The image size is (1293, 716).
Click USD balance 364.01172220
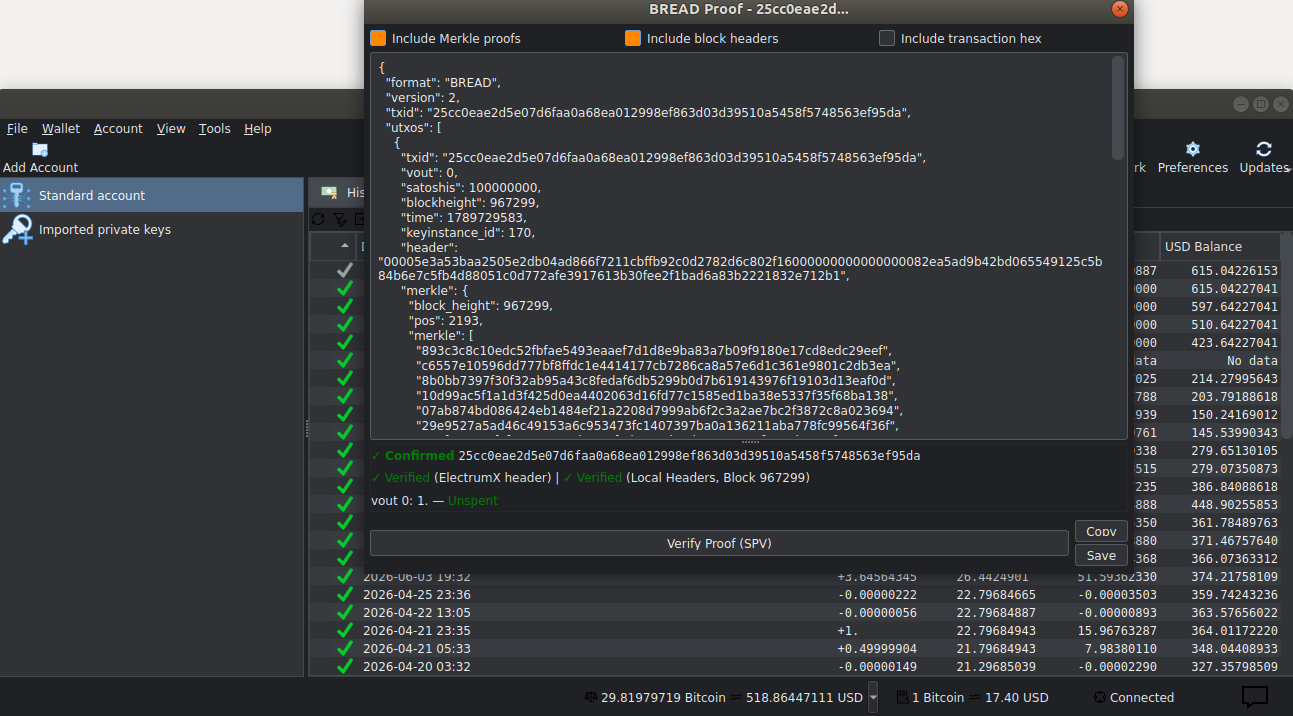pos(1234,630)
